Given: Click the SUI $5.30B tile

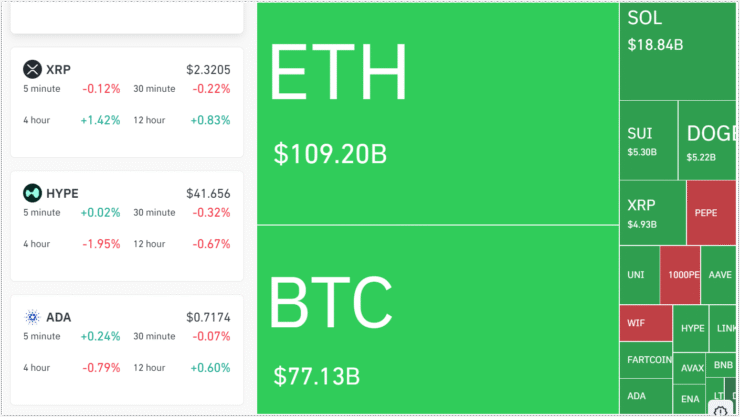Looking at the screenshot, I should [x=648, y=140].
